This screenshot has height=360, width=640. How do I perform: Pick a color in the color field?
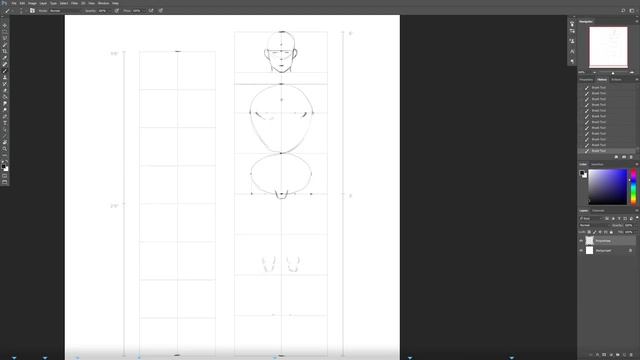pos(607,187)
